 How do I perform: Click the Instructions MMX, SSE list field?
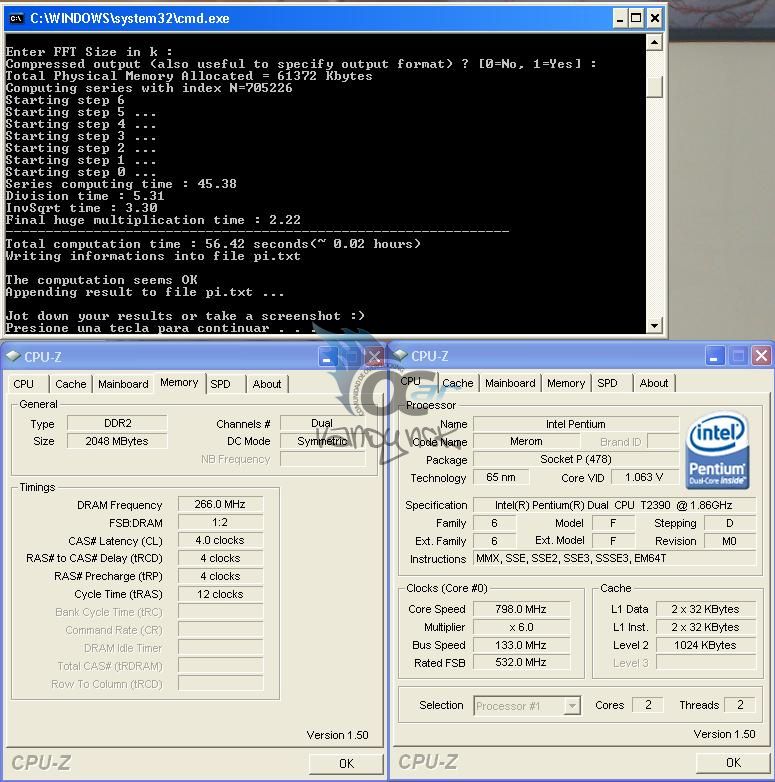pyautogui.click(x=614, y=559)
